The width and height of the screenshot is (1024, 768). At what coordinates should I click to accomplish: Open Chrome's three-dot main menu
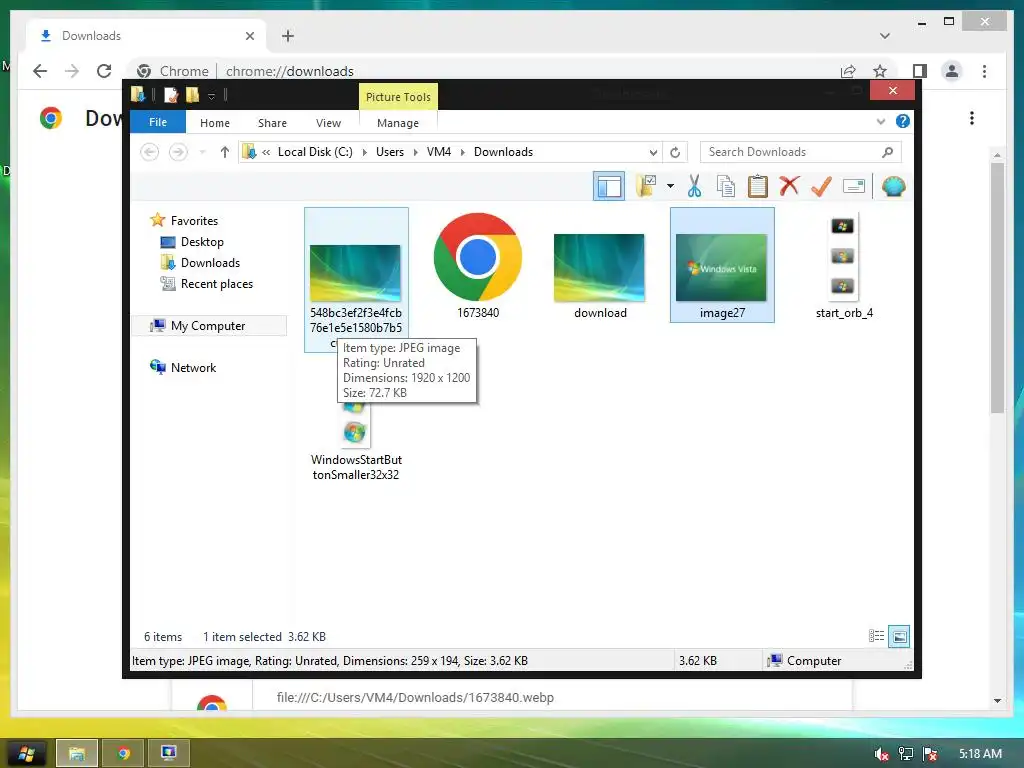pyautogui.click(x=984, y=71)
